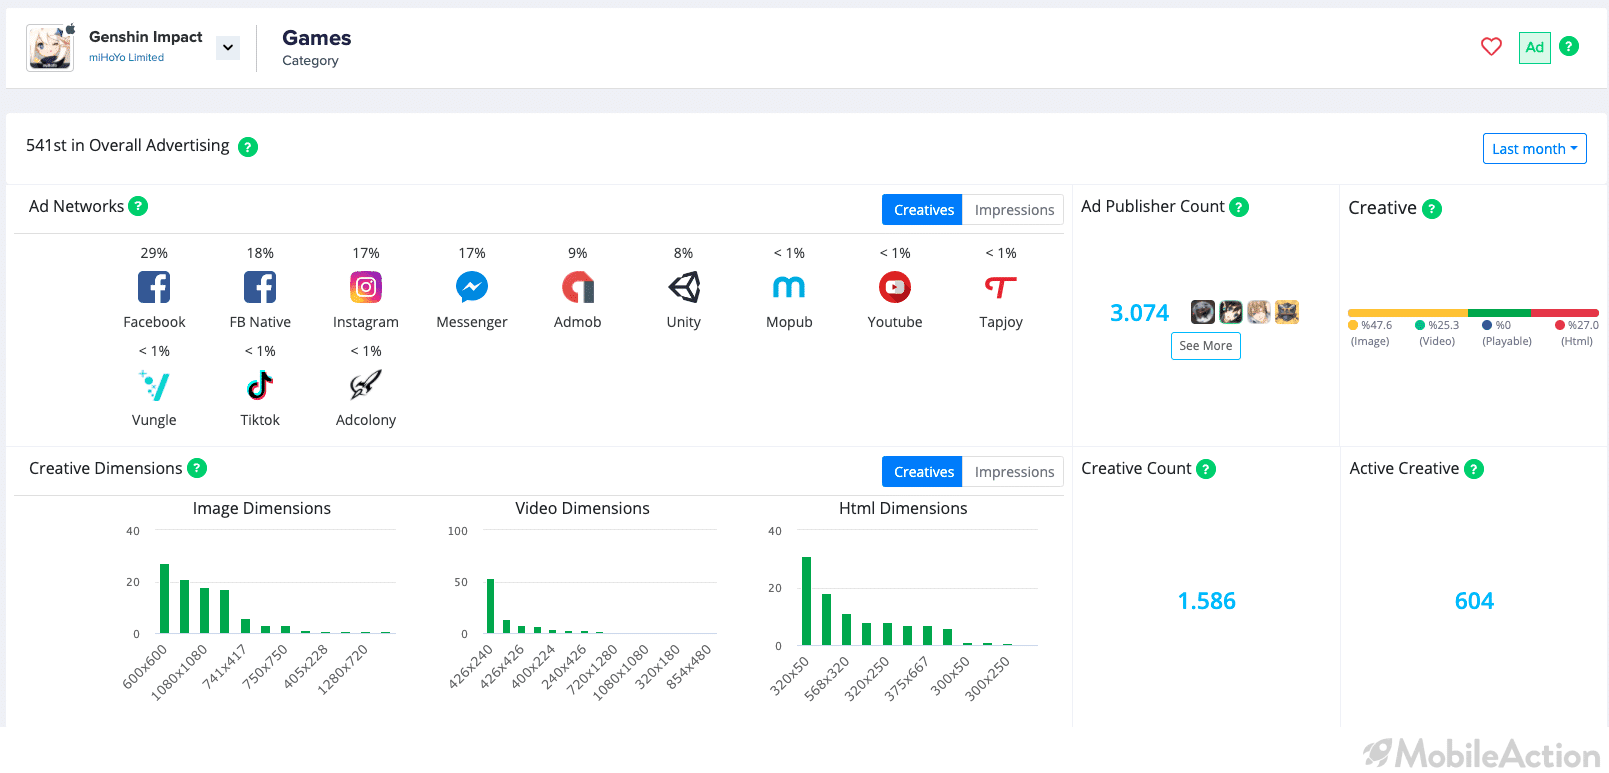The image size is (1609, 773).
Task: Click the green Video legend dot
Action: pyautogui.click(x=1420, y=325)
